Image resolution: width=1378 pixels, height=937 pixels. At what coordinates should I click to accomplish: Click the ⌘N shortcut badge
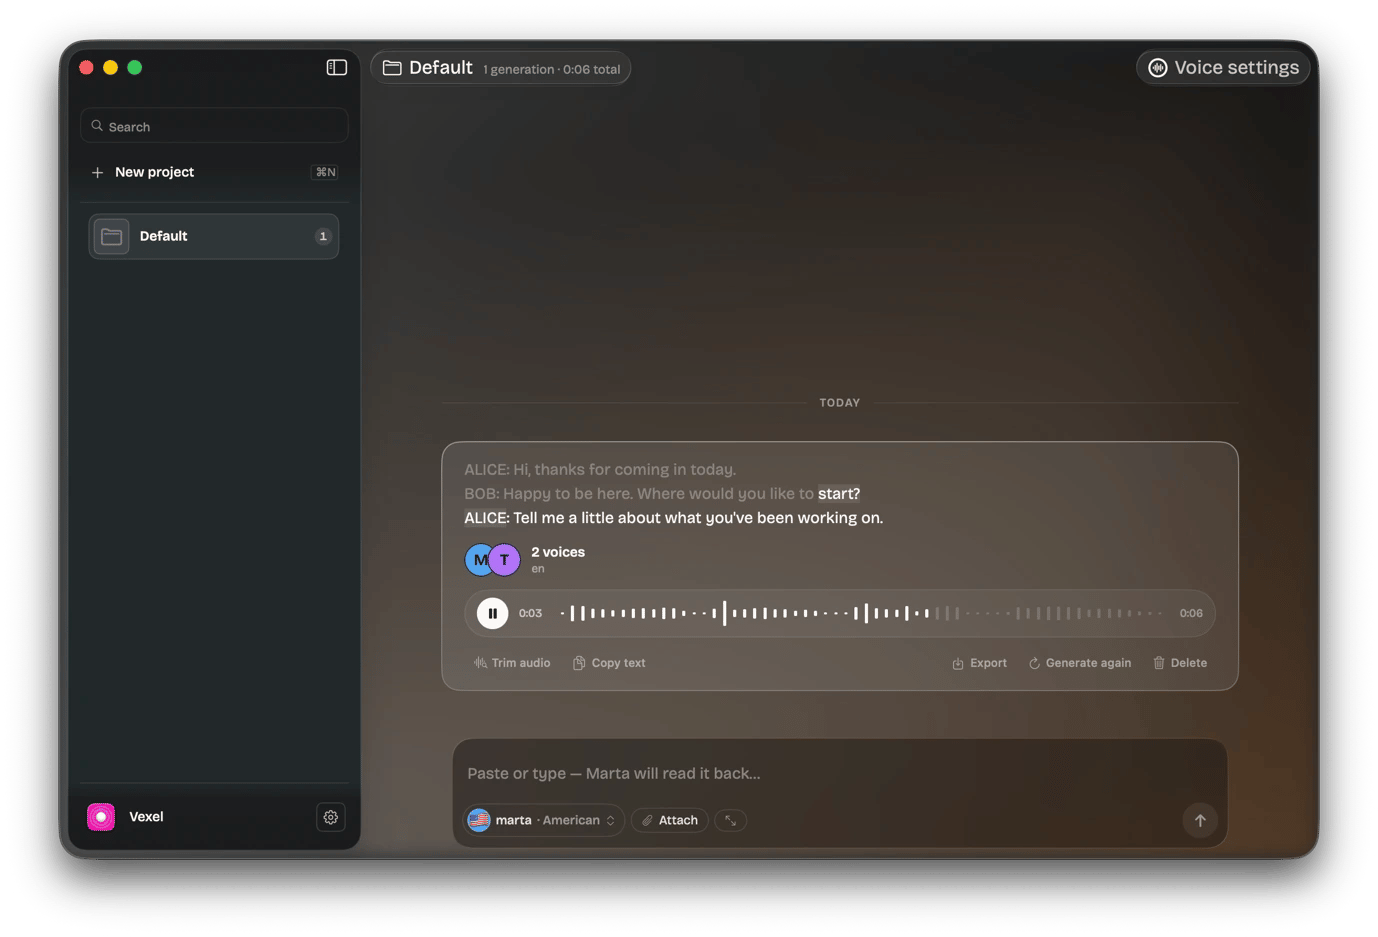click(326, 172)
